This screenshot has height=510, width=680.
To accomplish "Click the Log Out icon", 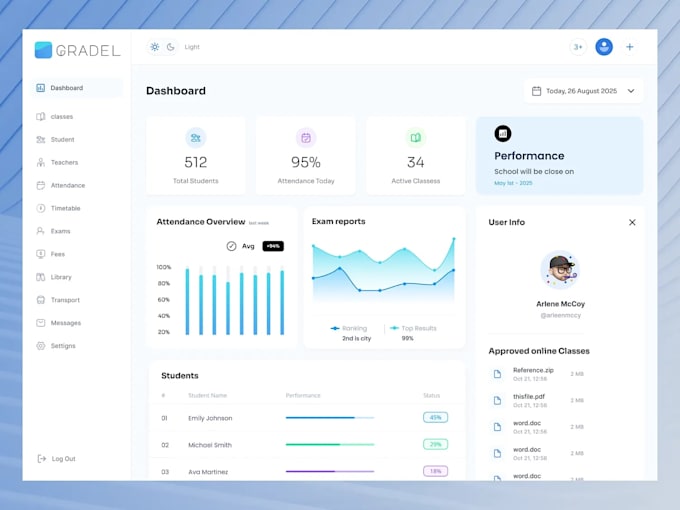I will (x=42, y=459).
